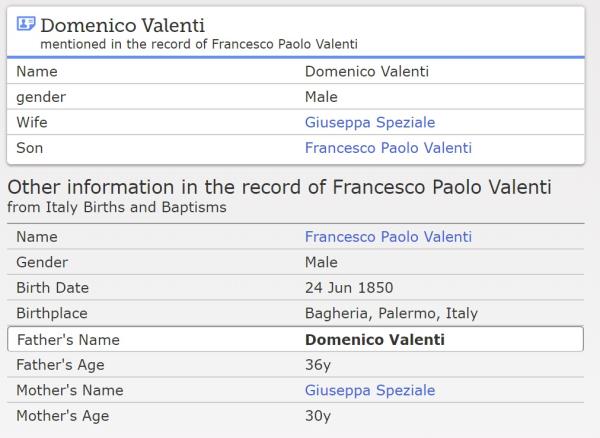This screenshot has height=438, width=600.
Task: Select the highlighted Father's Name row
Action: pyautogui.click(x=294, y=339)
